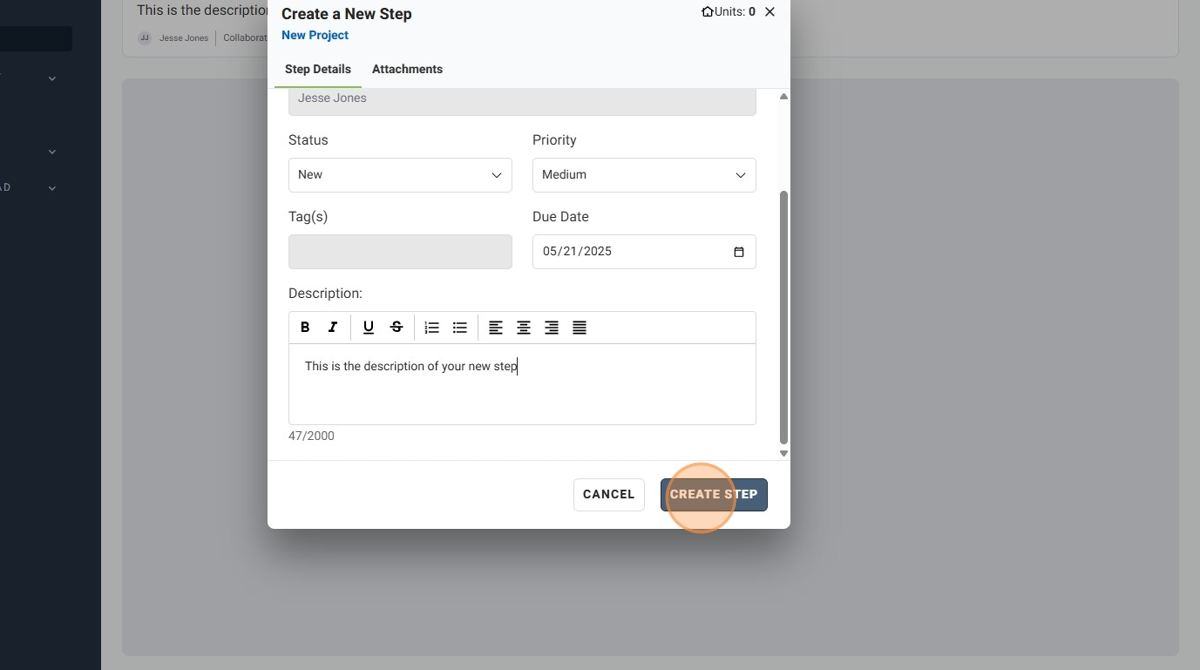Justify the description text
1200x670 pixels.
click(579, 327)
